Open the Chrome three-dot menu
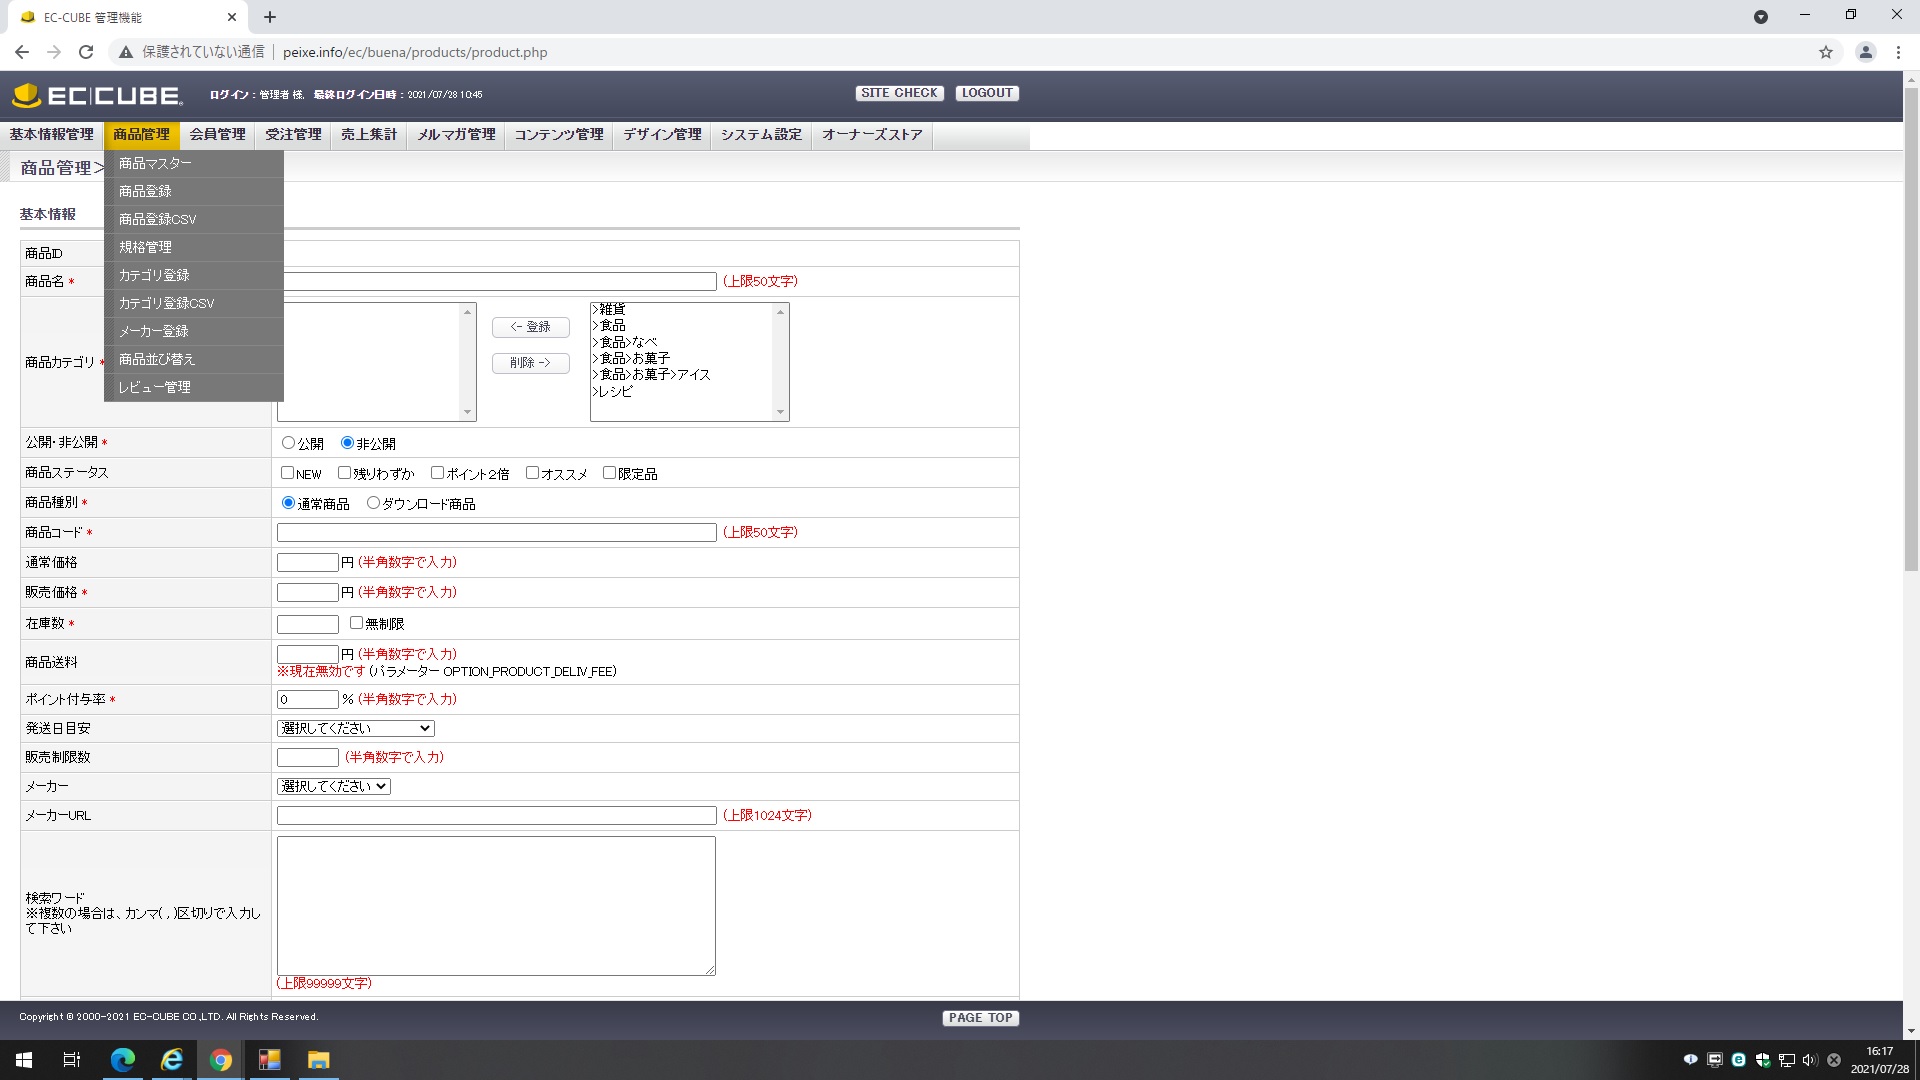Viewport: 1920px width, 1080px height. coord(1898,52)
